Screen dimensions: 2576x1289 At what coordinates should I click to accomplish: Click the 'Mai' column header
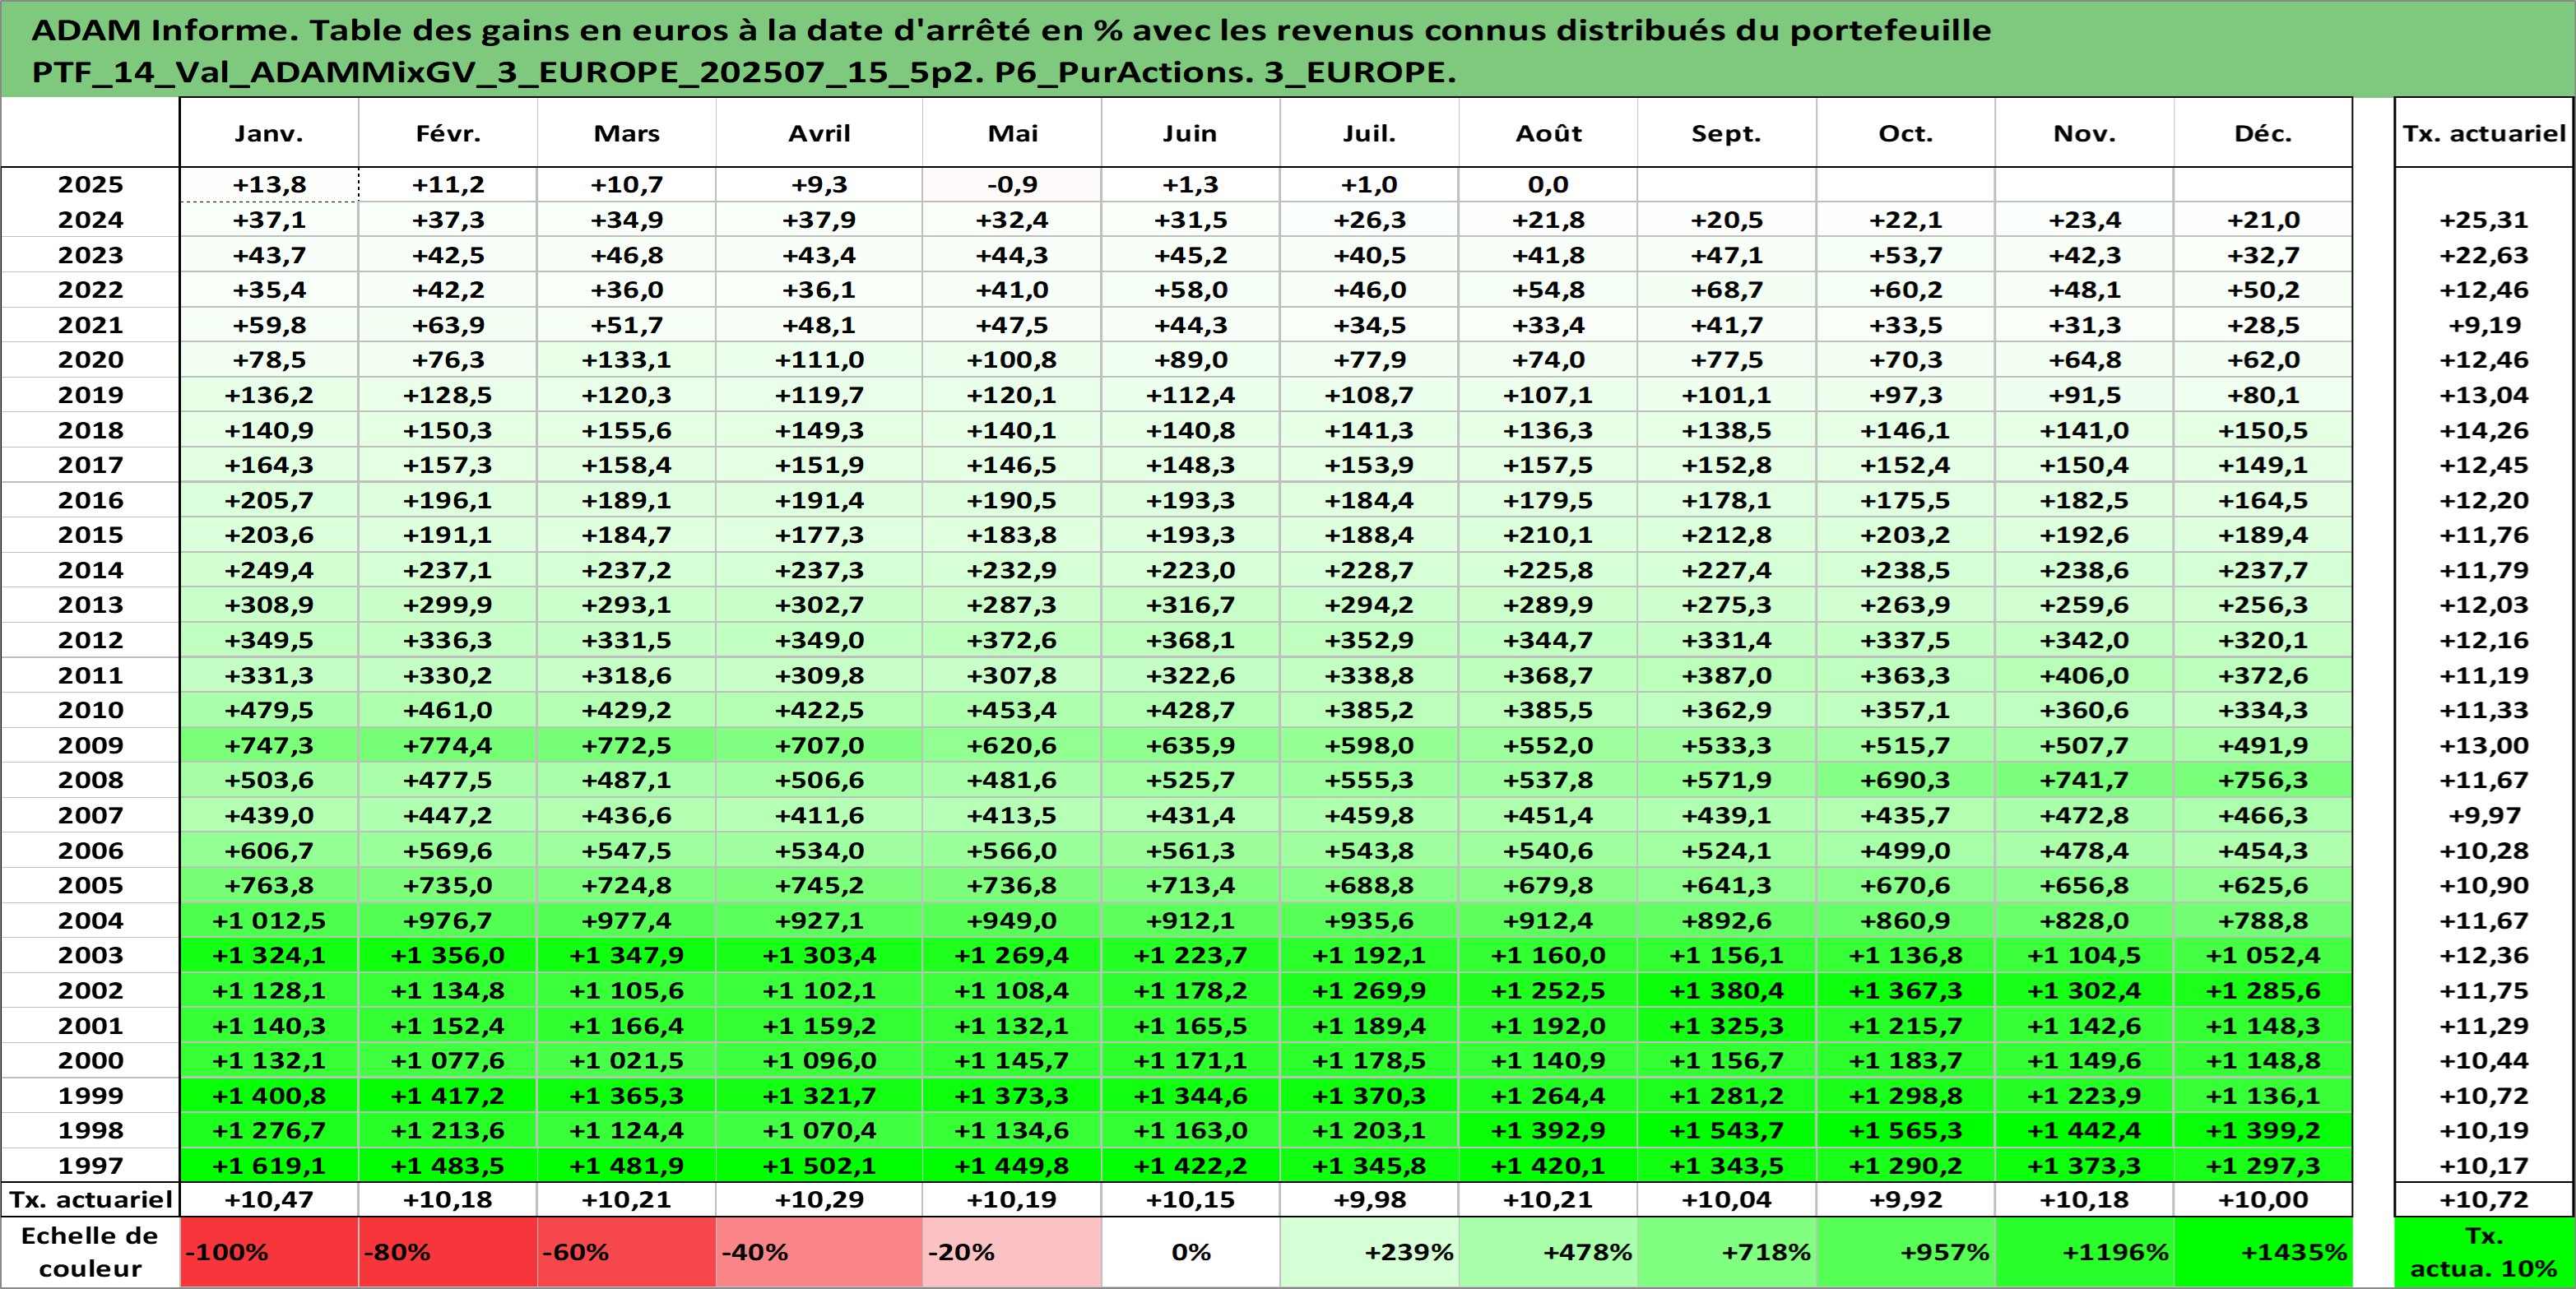click(1012, 133)
